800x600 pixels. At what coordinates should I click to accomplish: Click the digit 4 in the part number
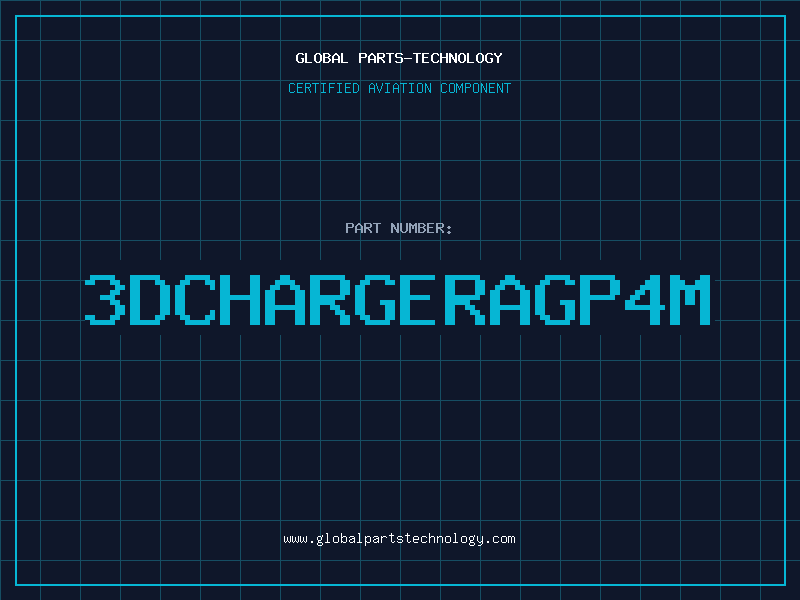645,299
